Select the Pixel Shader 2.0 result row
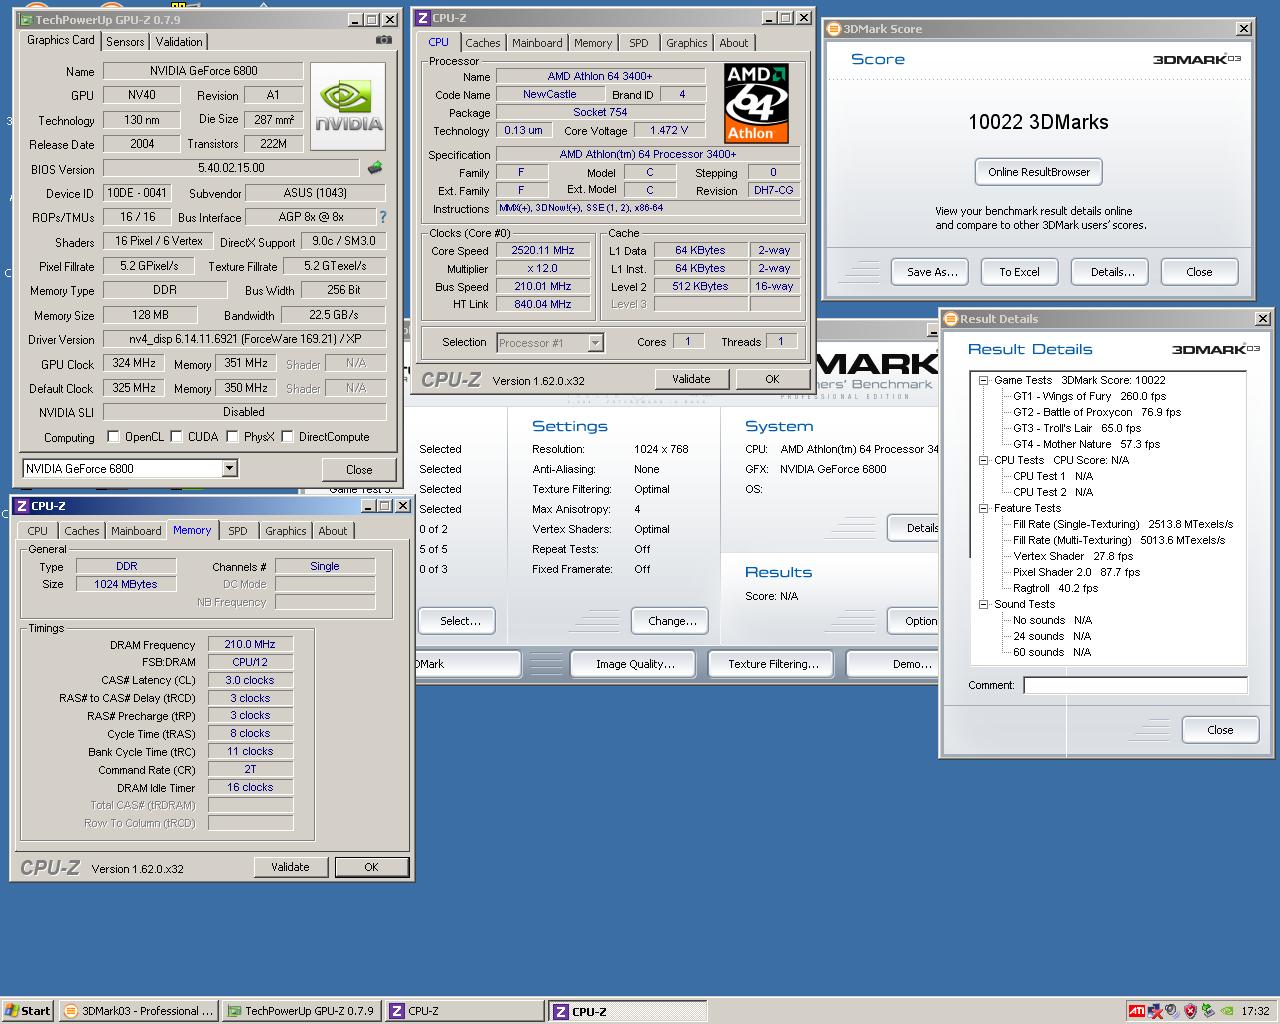 coord(1076,572)
